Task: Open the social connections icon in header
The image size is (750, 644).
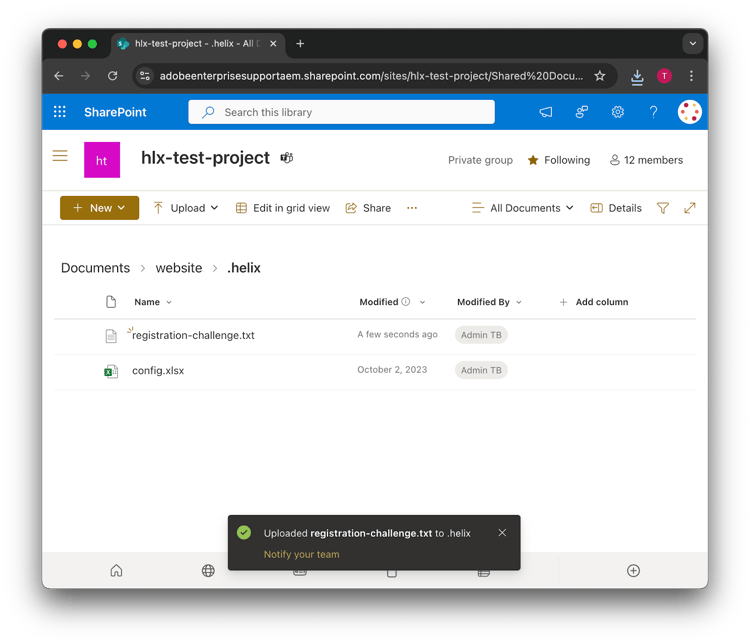Action: 582,112
